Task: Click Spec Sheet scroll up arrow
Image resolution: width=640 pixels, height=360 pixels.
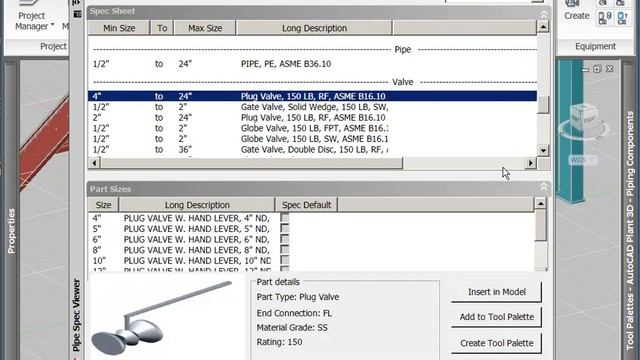Action: tap(543, 27)
